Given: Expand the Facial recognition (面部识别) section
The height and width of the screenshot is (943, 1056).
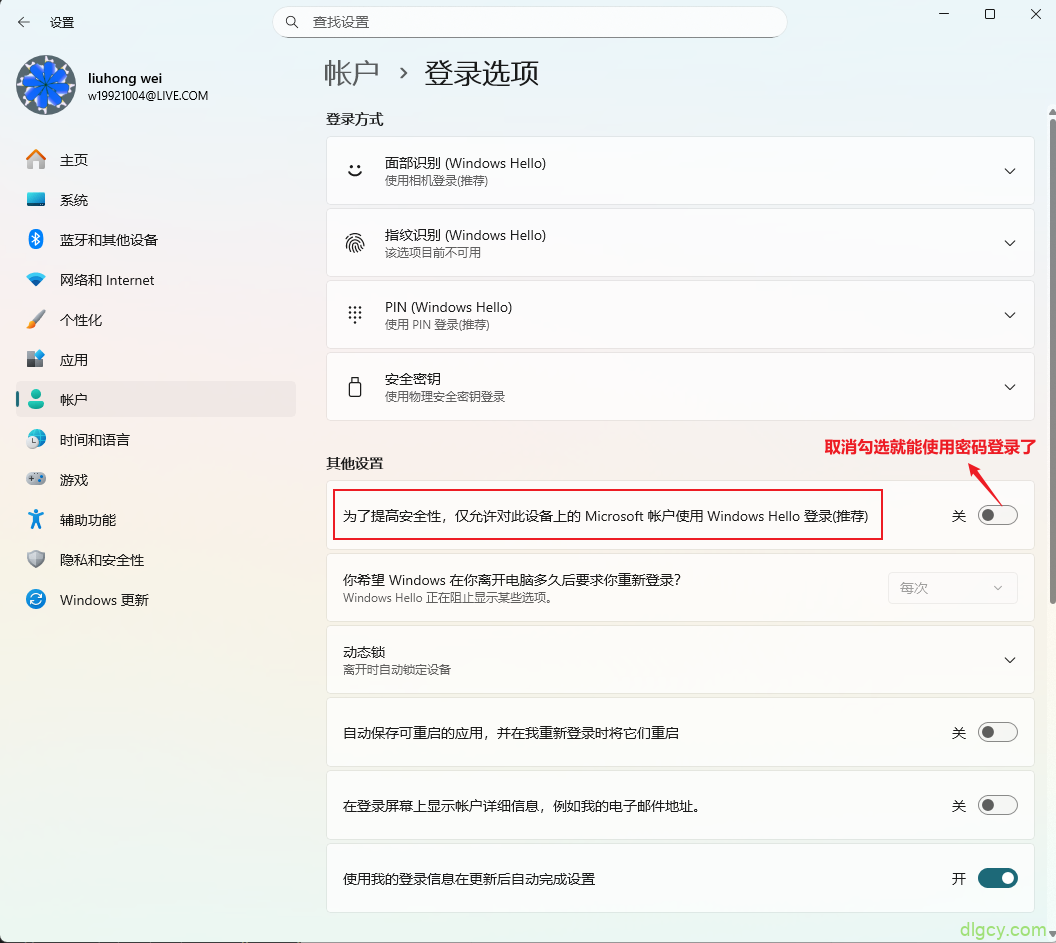Looking at the screenshot, I should click(1009, 171).
